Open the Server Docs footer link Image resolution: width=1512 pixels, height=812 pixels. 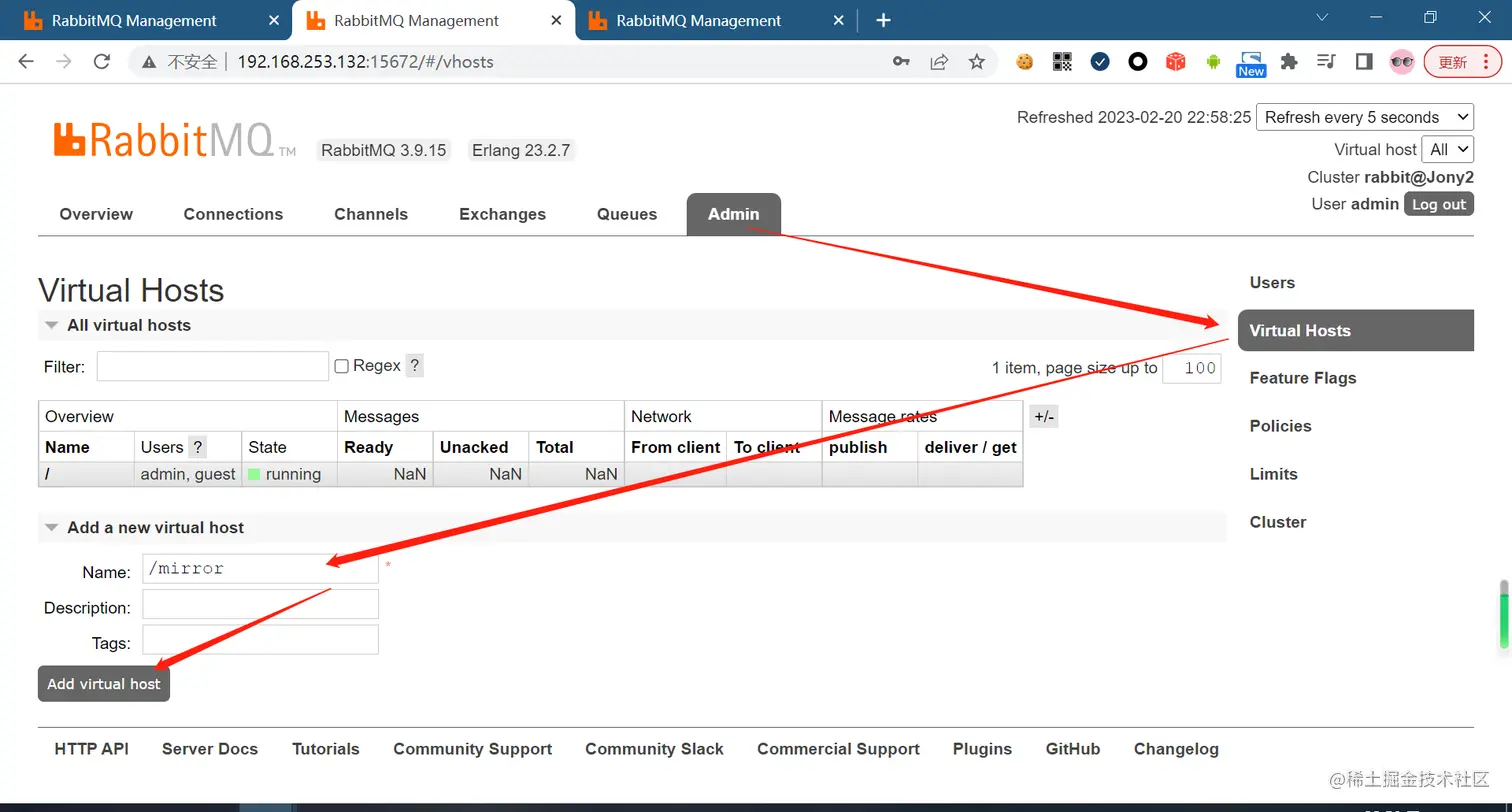(x=210, y=749)
